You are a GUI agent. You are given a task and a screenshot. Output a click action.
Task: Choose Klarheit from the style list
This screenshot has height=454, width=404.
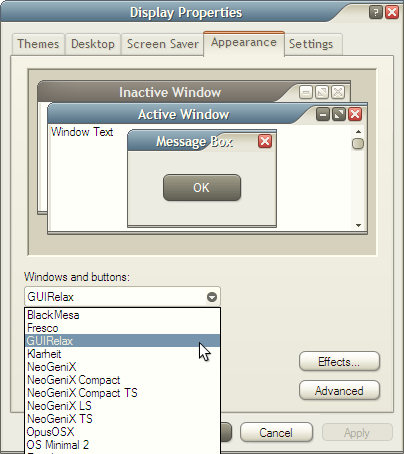pyautogui.click(x=123, y=354)
